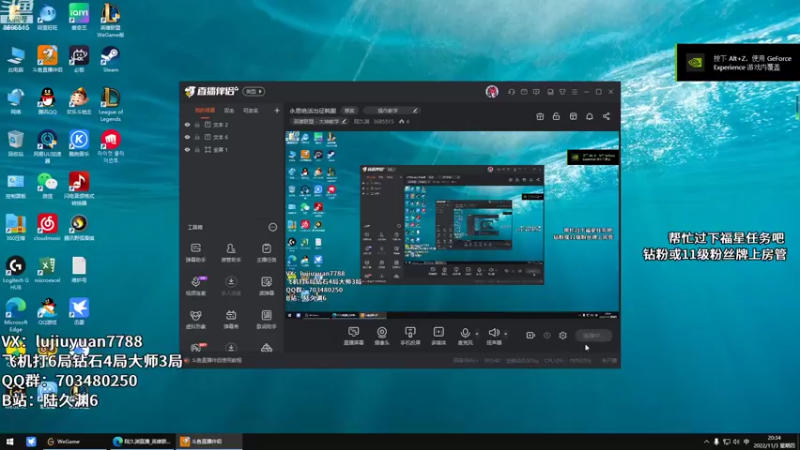Click the 操作教学 pill with pencil
Image resolution: width=800 pixels, height=450 pixels.
pos(392,110)
